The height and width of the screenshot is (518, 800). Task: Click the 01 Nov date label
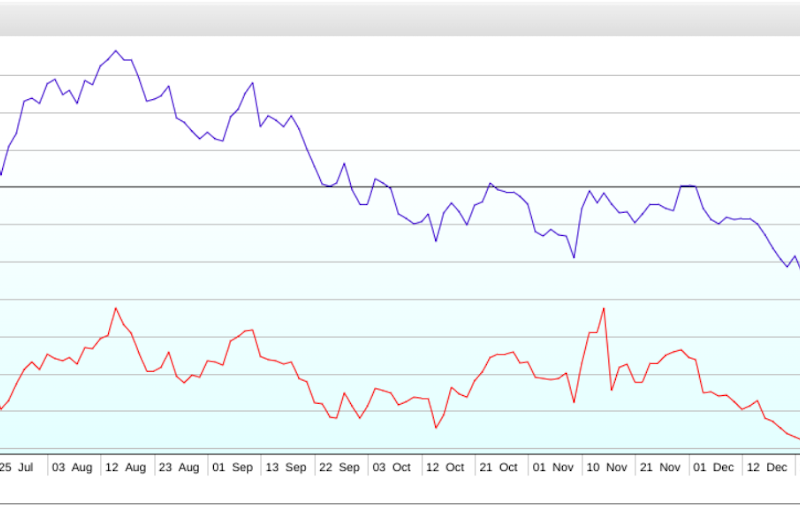point(553,467)
